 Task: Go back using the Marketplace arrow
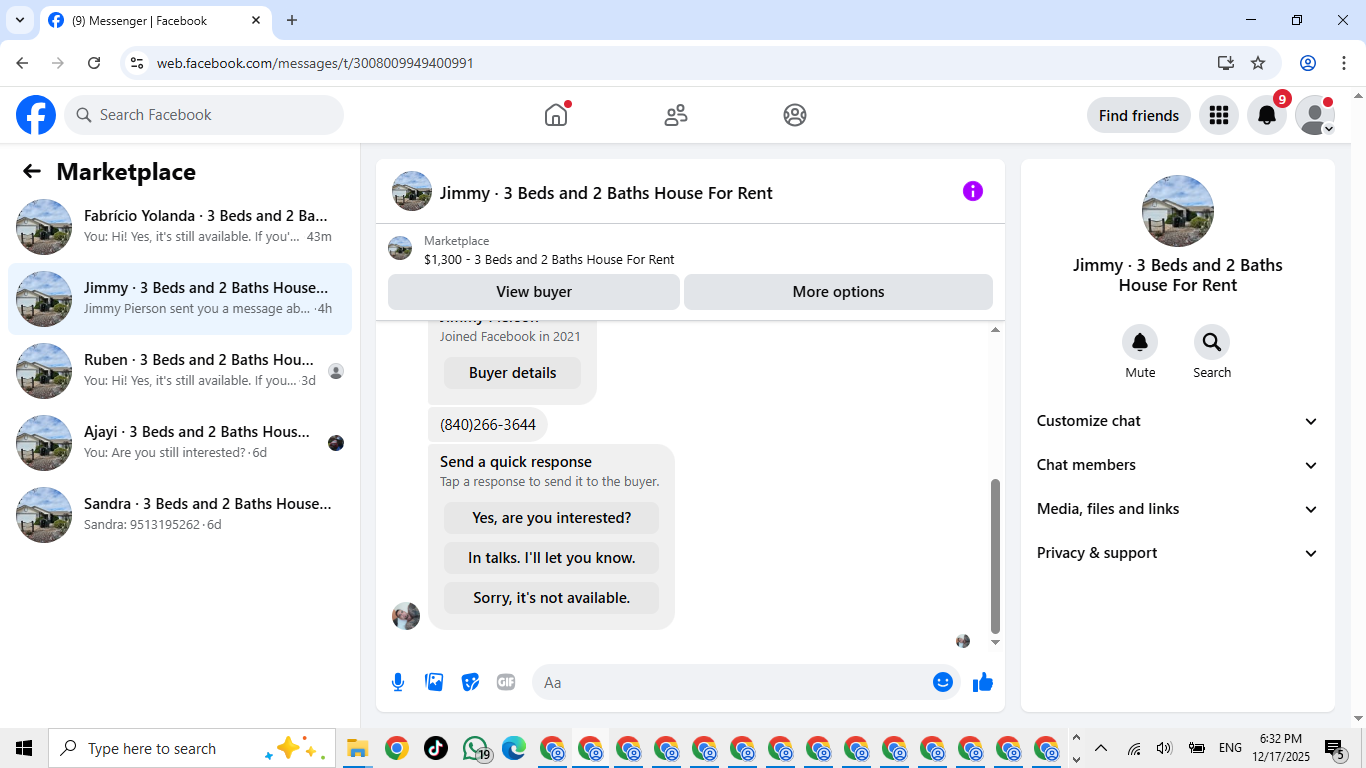tap(32, 171)
